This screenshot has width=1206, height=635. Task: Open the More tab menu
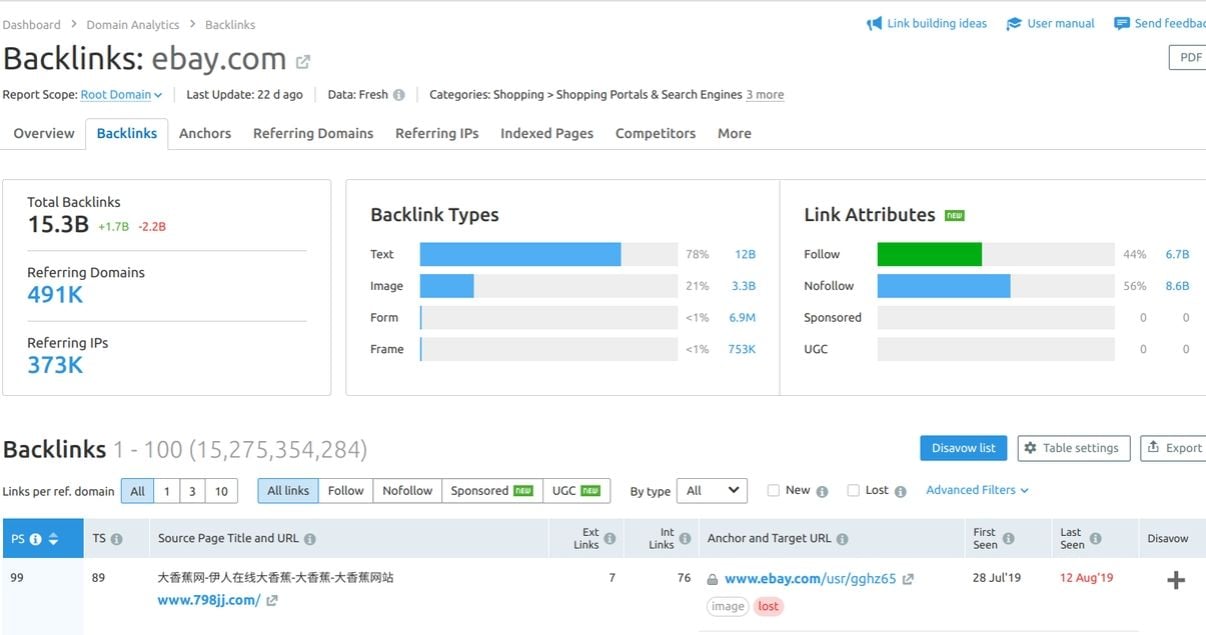(x=734, y=133)
